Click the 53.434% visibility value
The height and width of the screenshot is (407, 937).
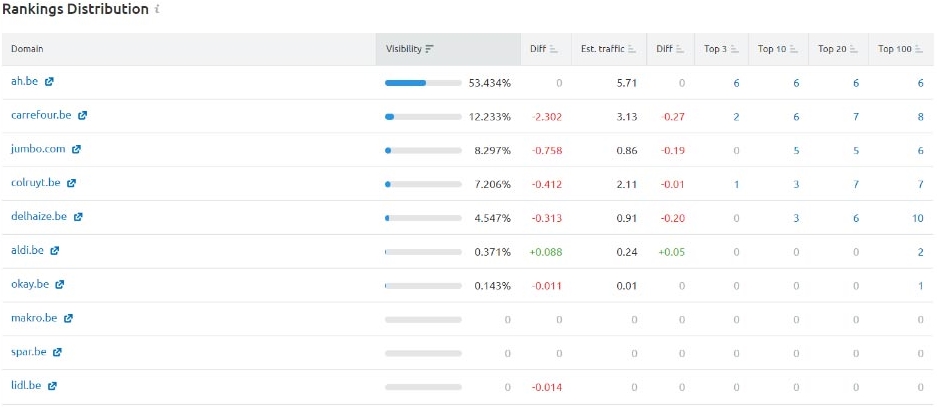point(489,83)
